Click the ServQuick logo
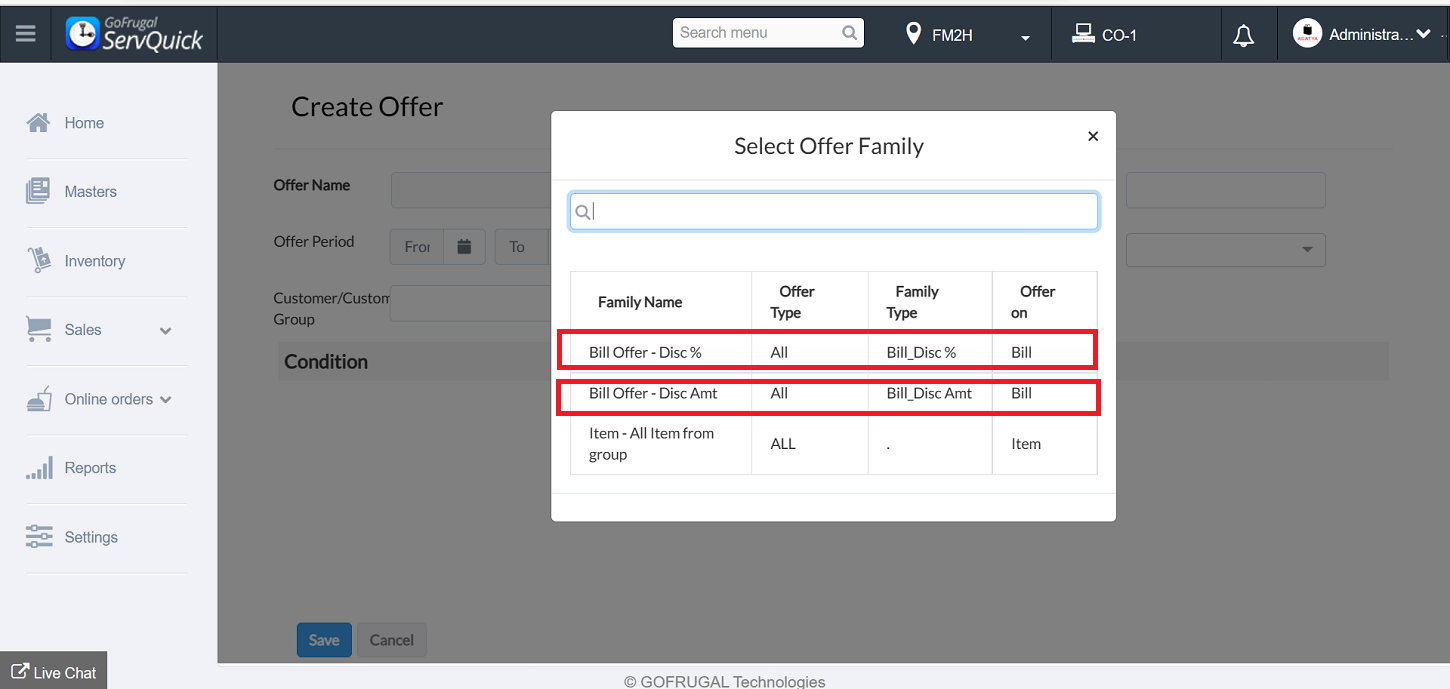Screen dimensions: 1450x689 (x=135, y=34)
